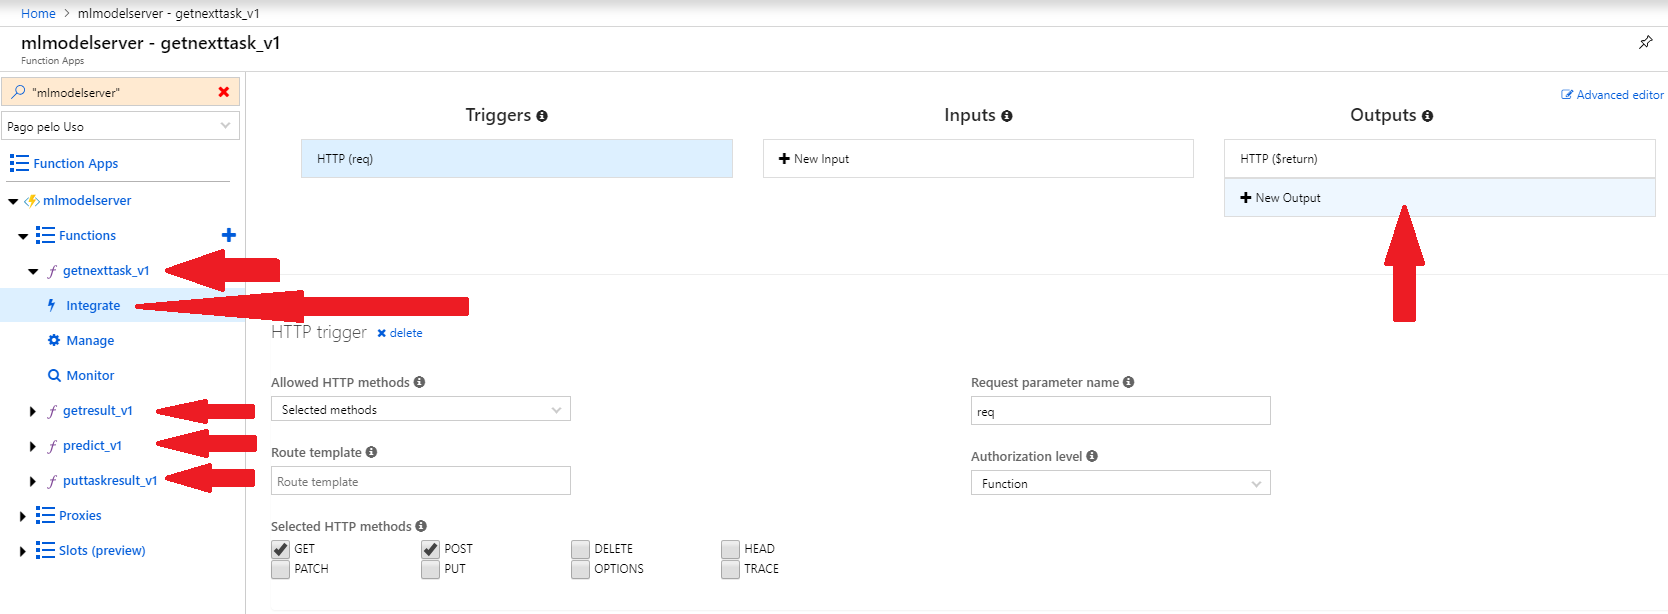The width and height of the screenshot is (1668, 614).
Task: Show info for Route template
Action: coord(371,452)
